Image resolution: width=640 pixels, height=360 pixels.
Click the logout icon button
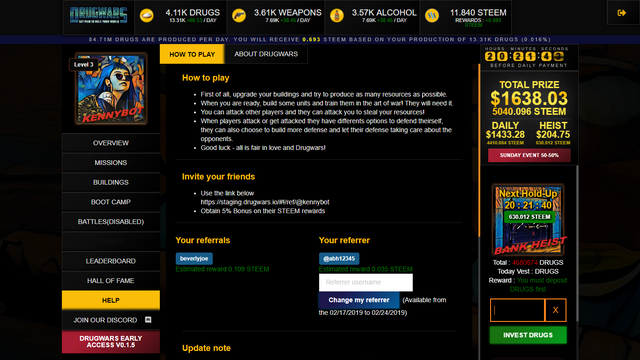pyautogui.click(x=622, y=13)
